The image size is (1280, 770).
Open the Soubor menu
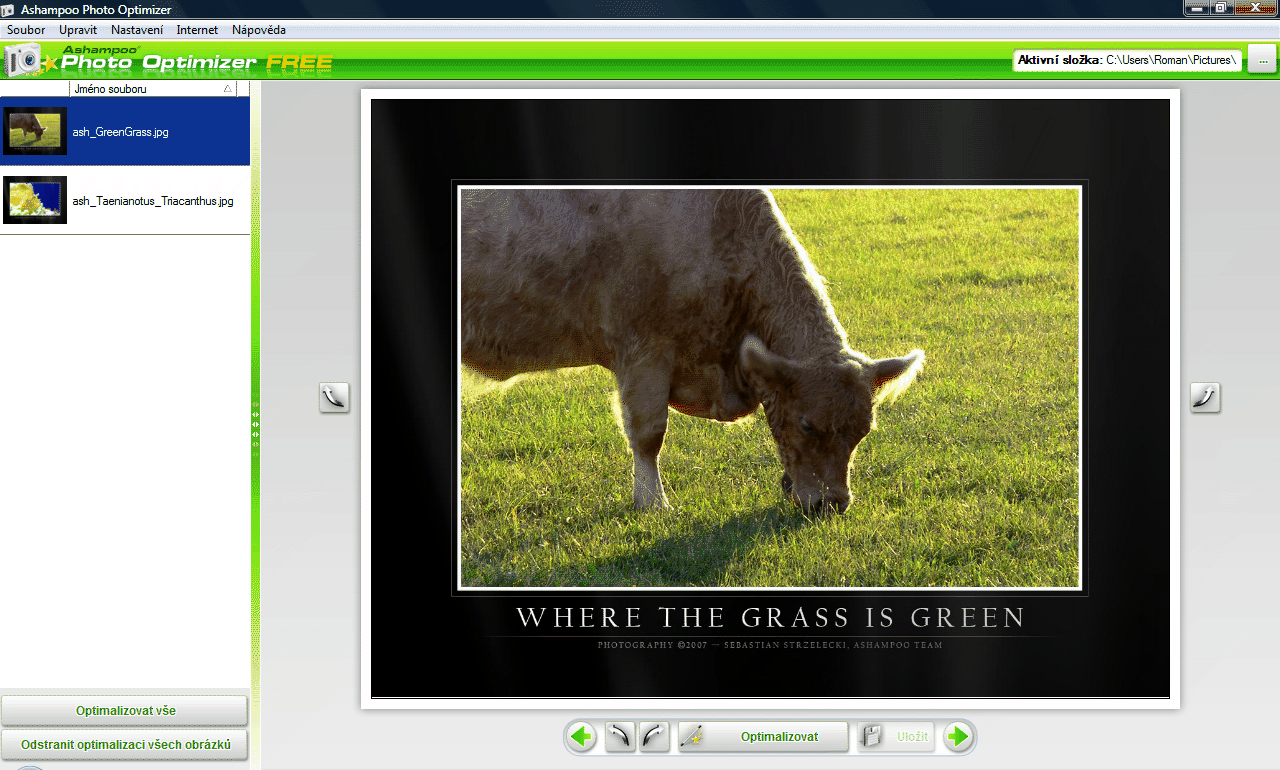point(26,30)
